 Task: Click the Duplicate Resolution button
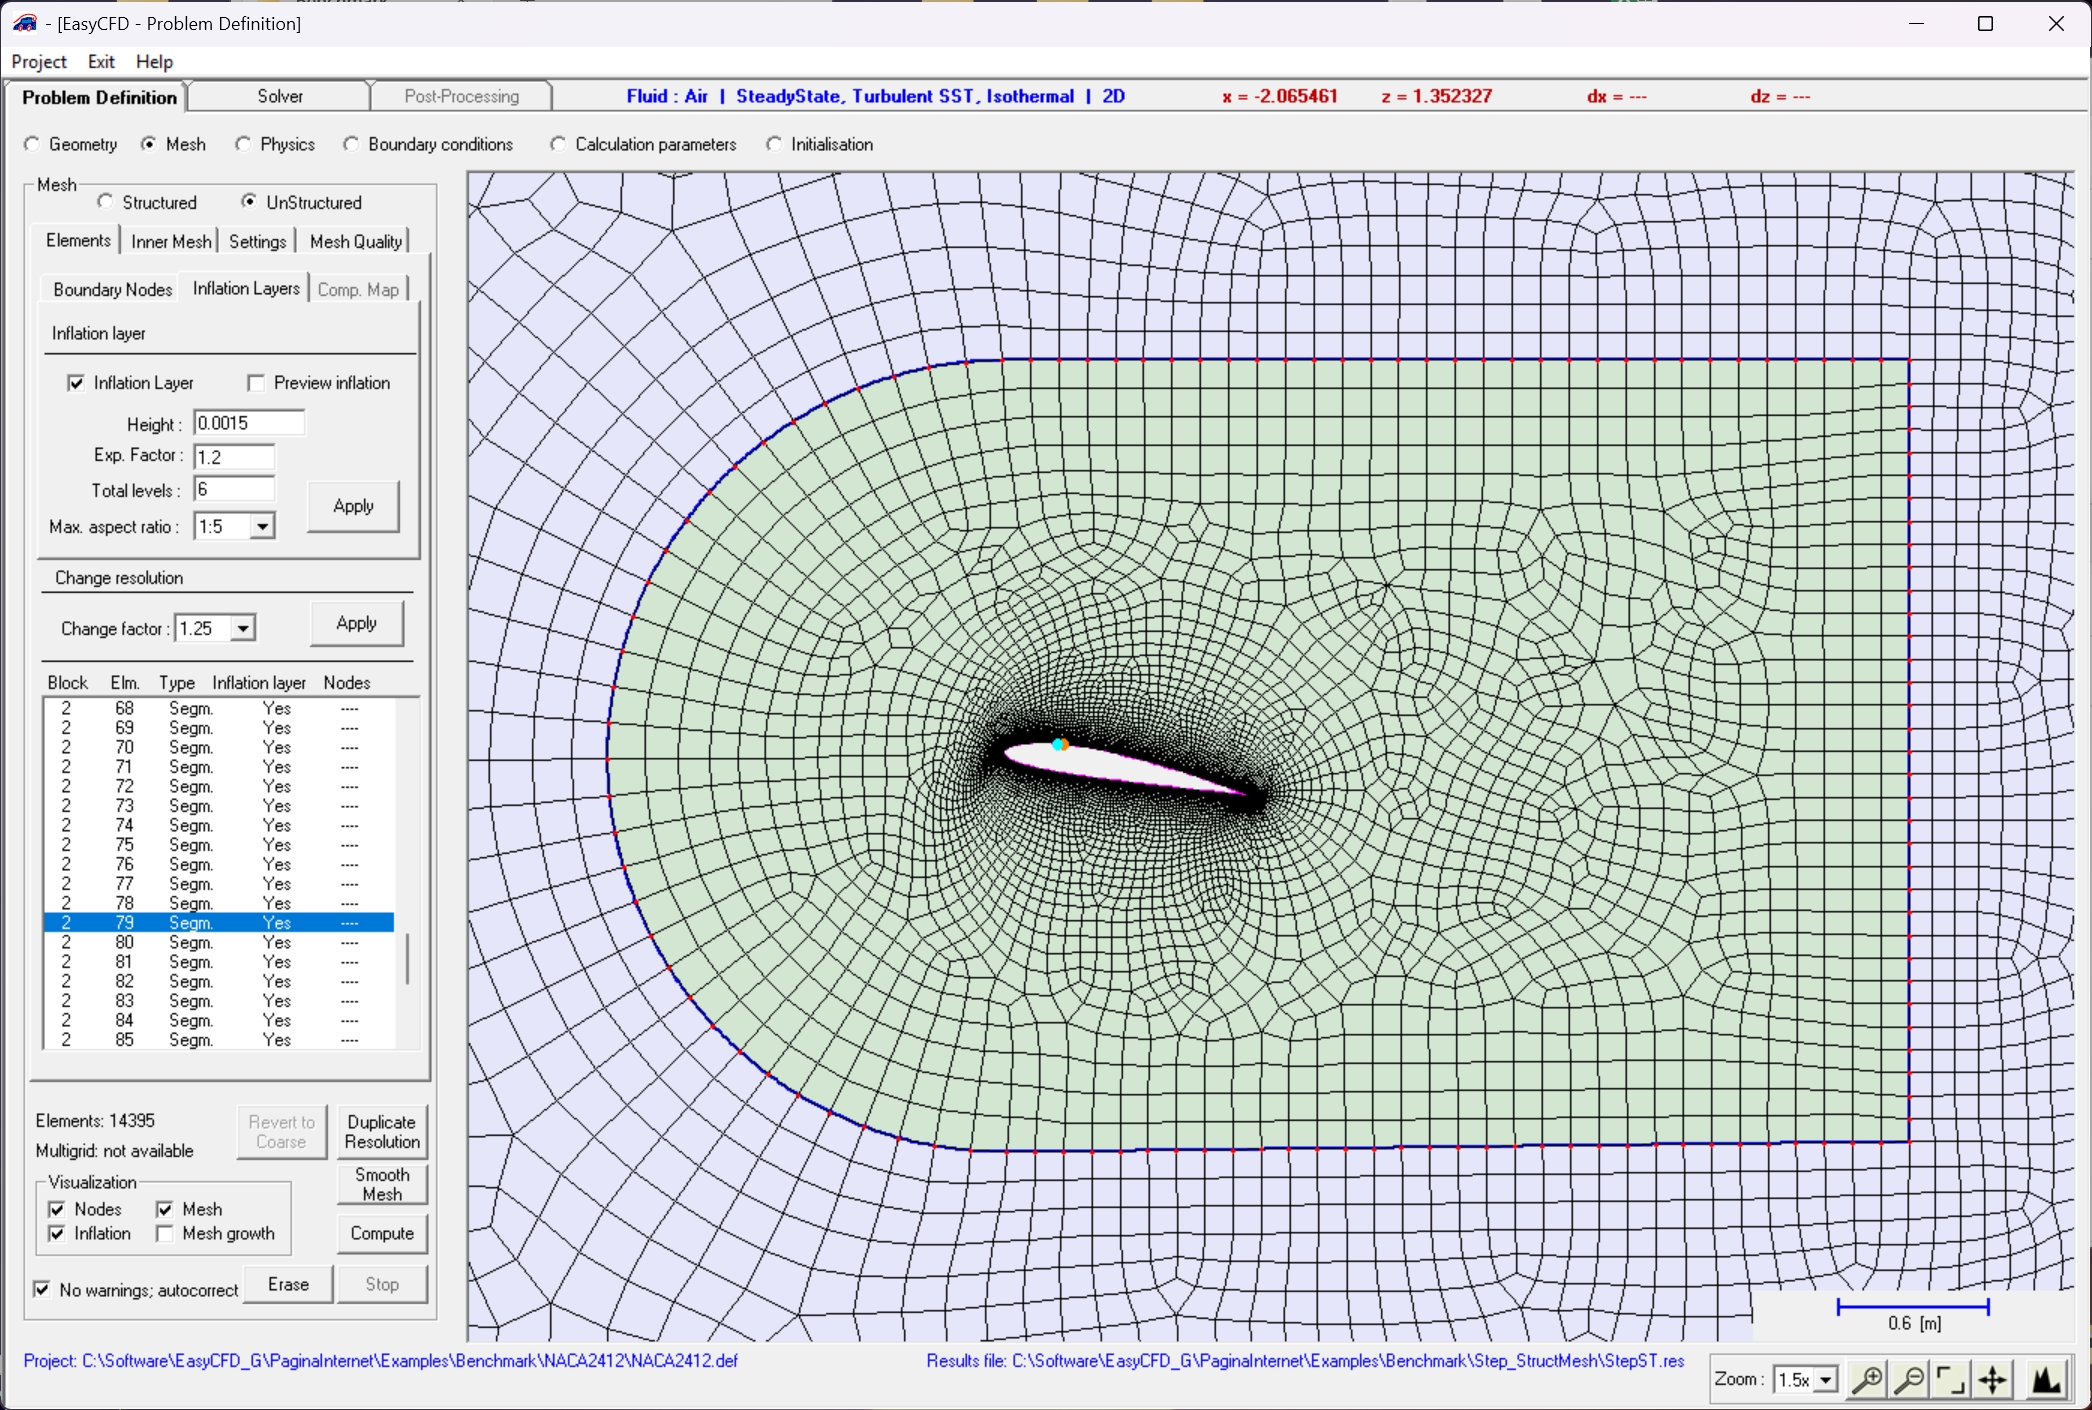[382, 1132]
